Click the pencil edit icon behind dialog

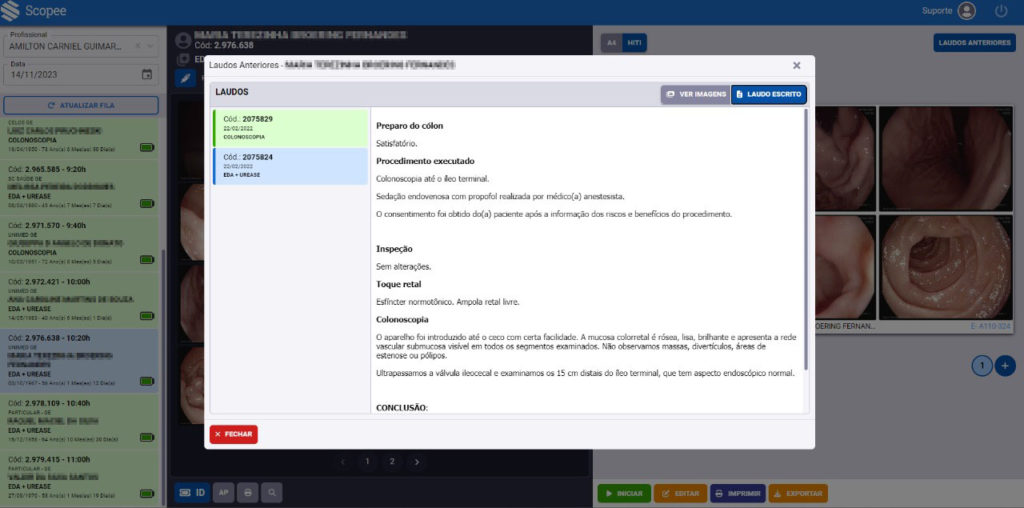click(185, 78)
